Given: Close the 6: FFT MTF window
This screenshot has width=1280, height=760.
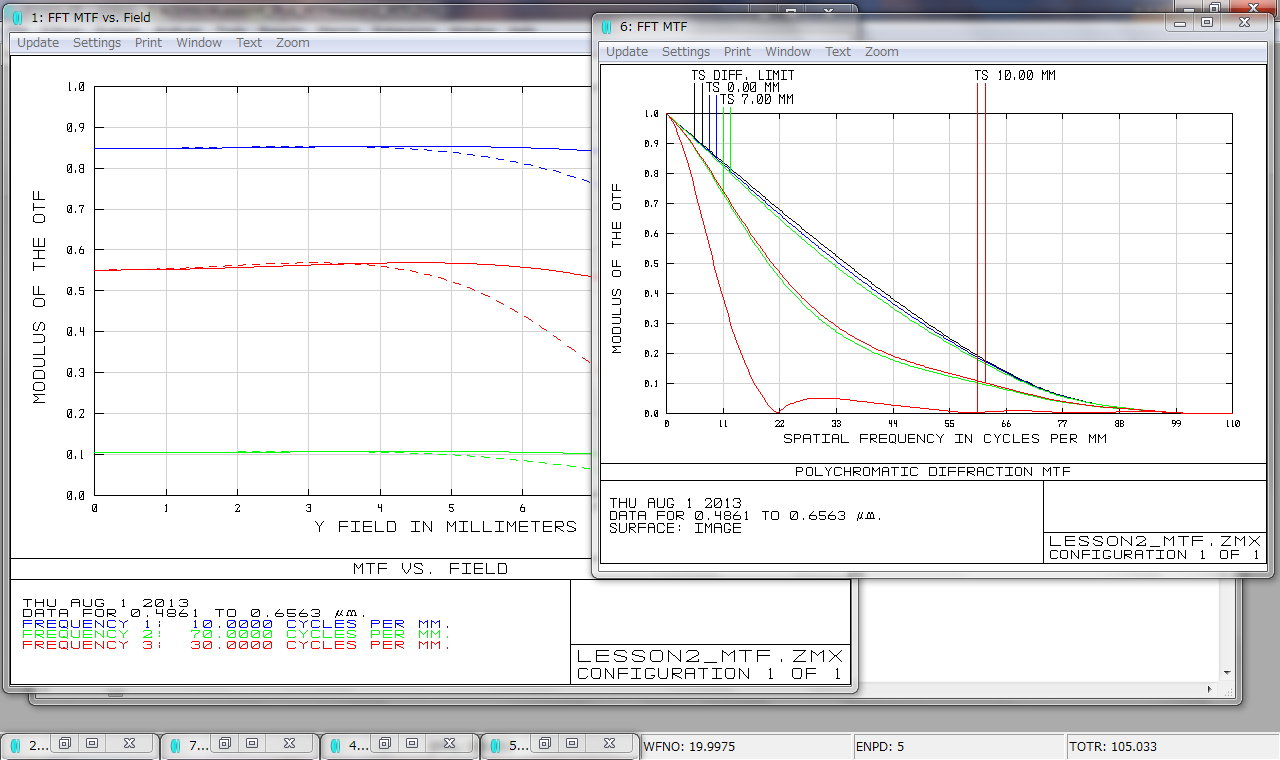Looking at the screenshot, I should (1244, 22).
